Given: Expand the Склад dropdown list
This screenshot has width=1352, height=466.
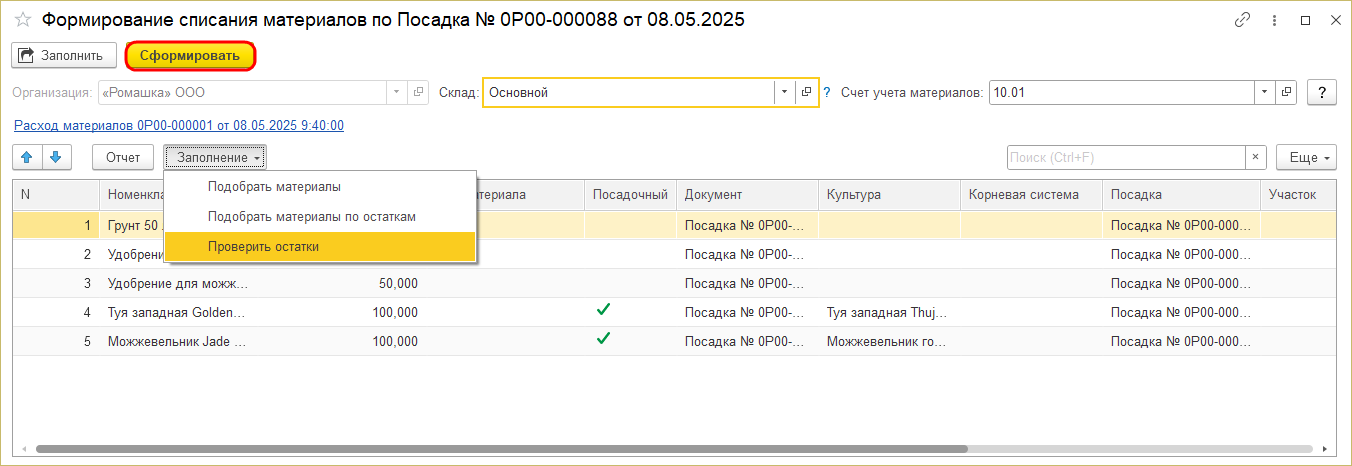Looking at the screenshot, I should click(785, 92).
